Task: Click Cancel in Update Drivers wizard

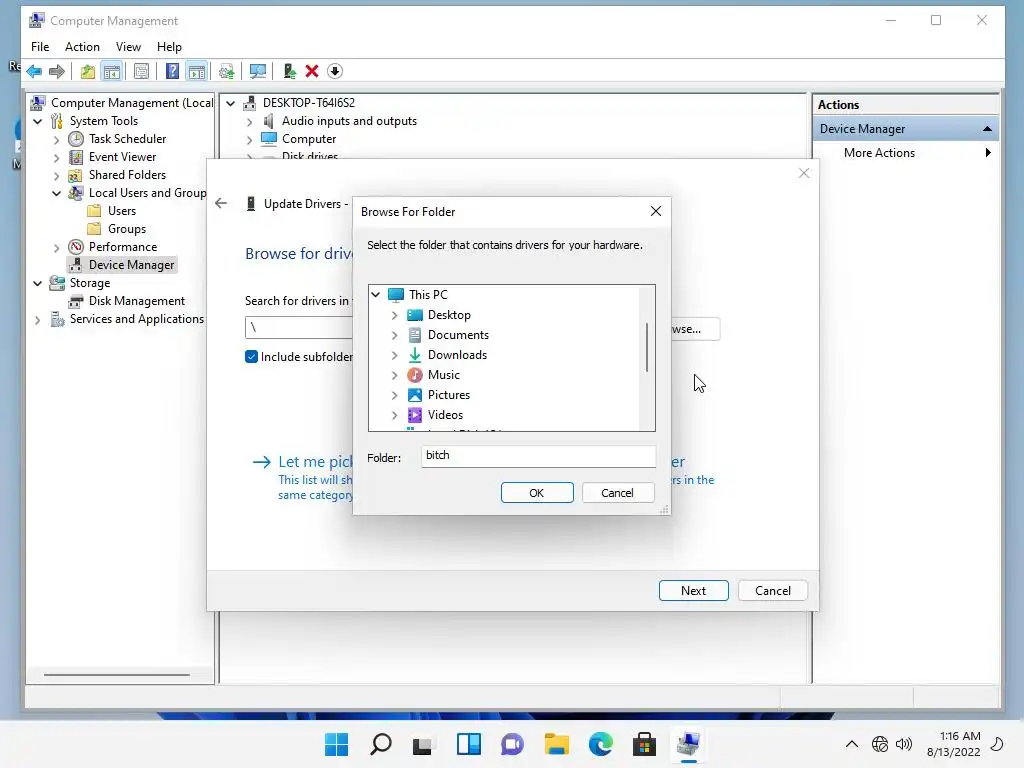Action: point(773,590)
